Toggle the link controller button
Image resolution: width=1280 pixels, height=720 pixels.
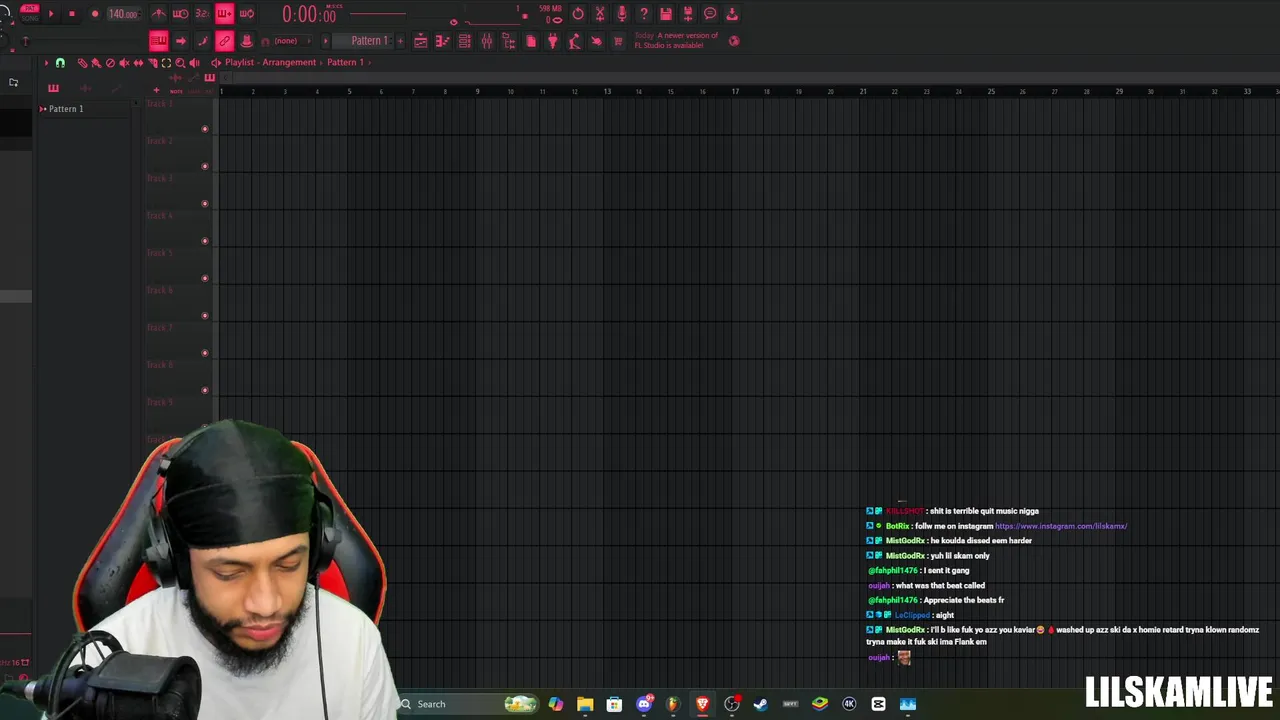224,41
